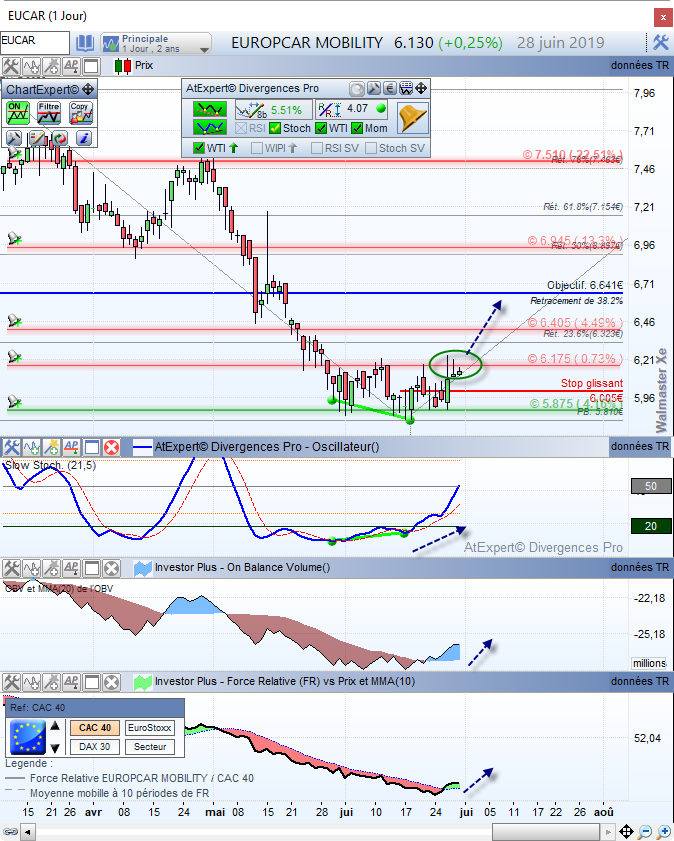This screenshot has width=674, height=841.
Task: Open Divergences Pro hammer settings icon
Action: click(x=373, y=88)
